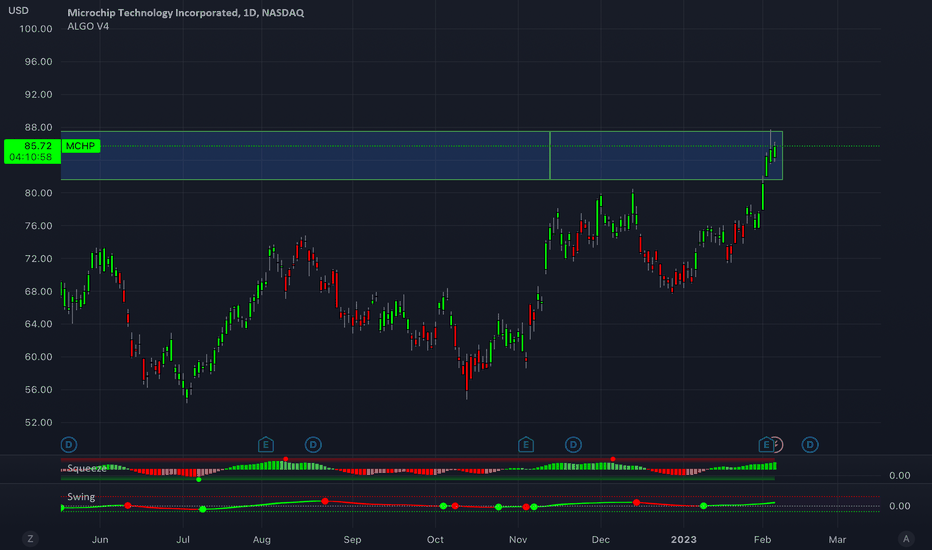
Task: Click the 04:10:58 bar countdown timer
Action: pyautogui.click(x=32, y=158)
